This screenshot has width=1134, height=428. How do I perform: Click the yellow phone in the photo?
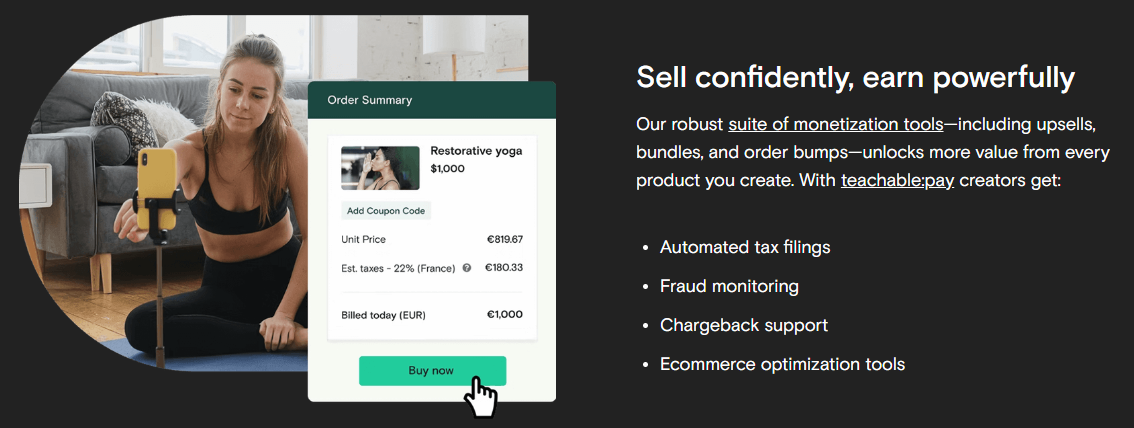point(157,188)
